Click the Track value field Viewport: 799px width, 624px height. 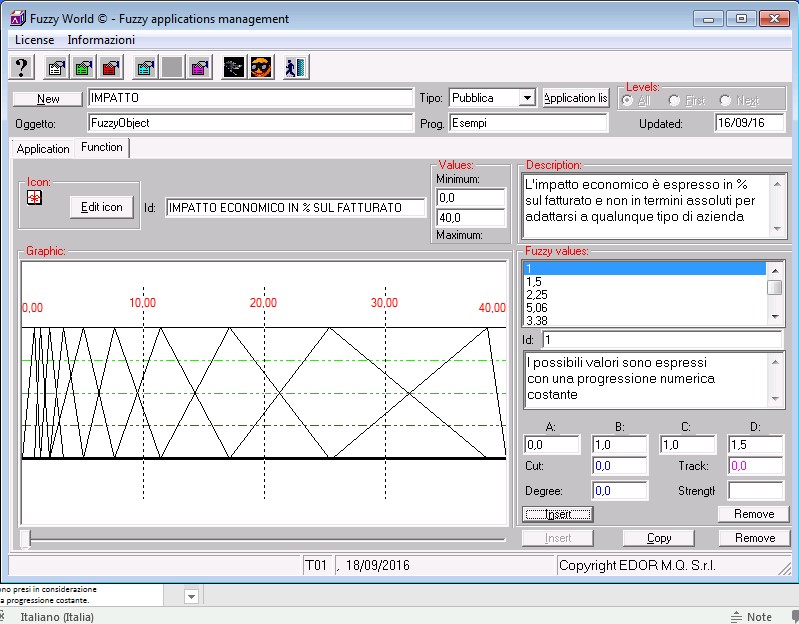756,466
